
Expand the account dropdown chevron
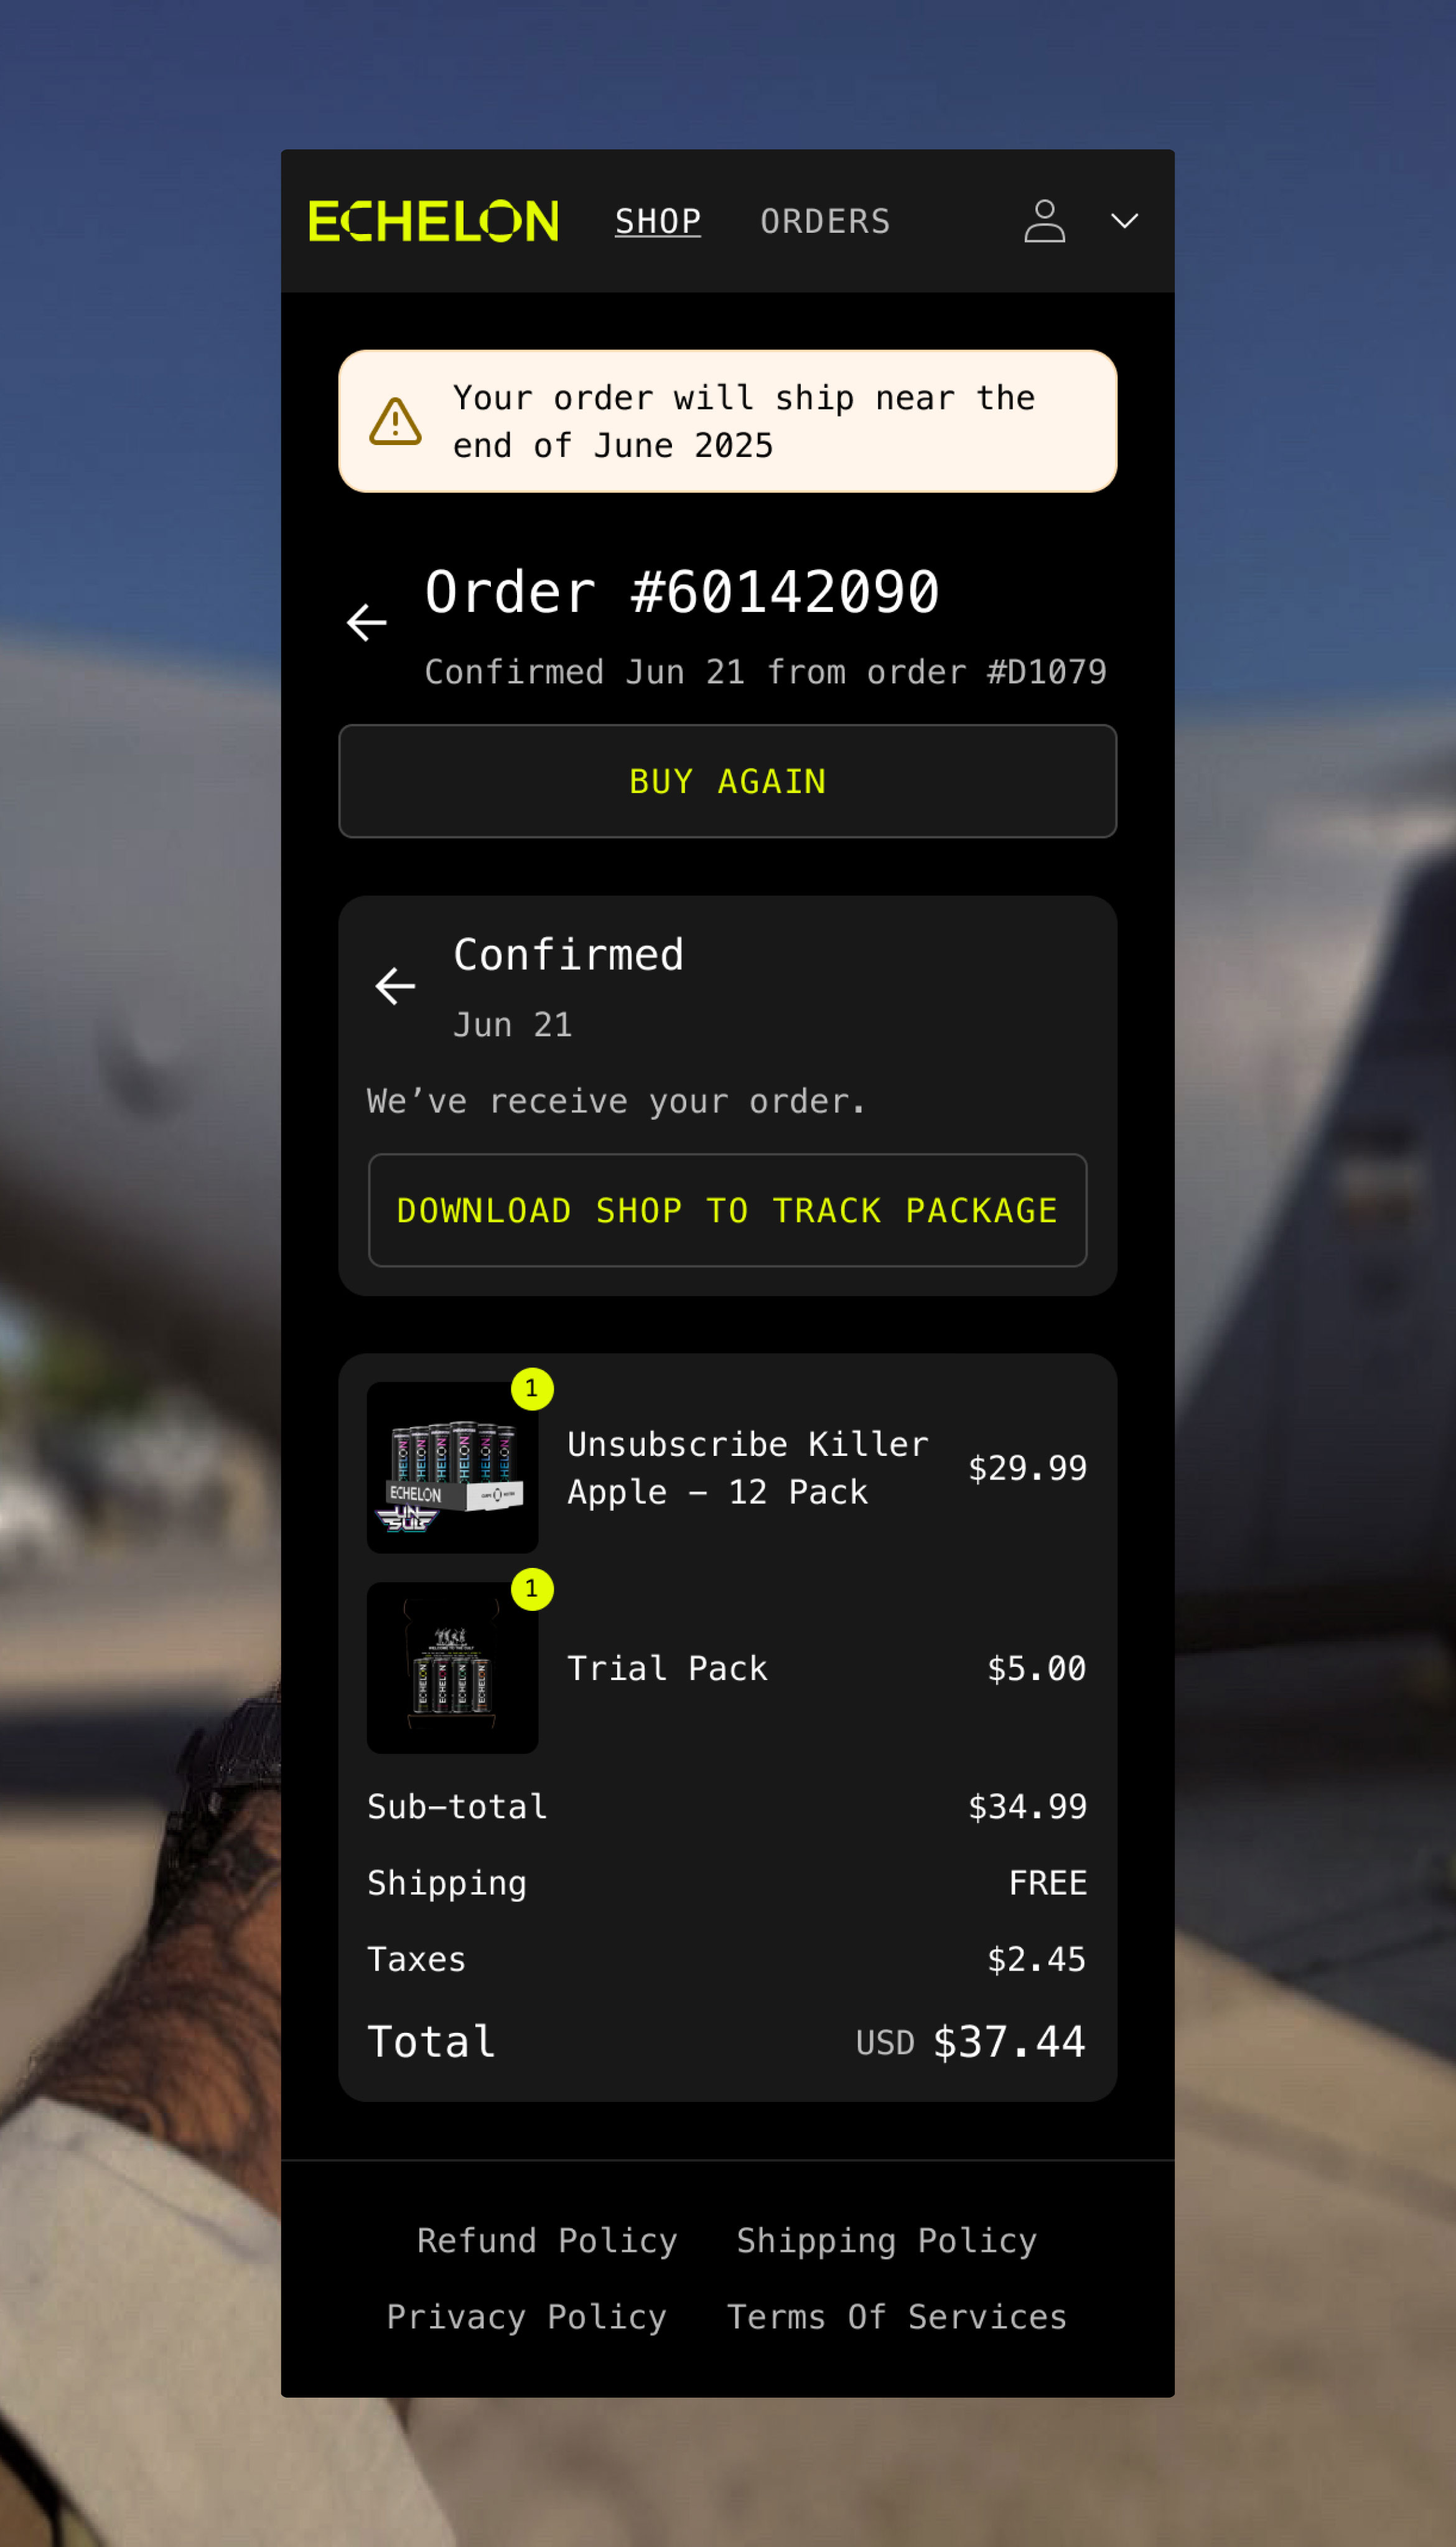pos(1125,221)
